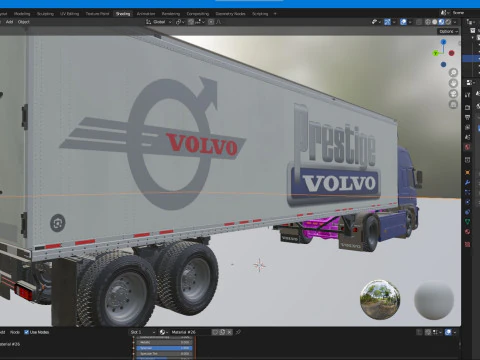Toggle the viewport overlays button
The width and height of the screenshot is (480, 360).
(403, 22)
